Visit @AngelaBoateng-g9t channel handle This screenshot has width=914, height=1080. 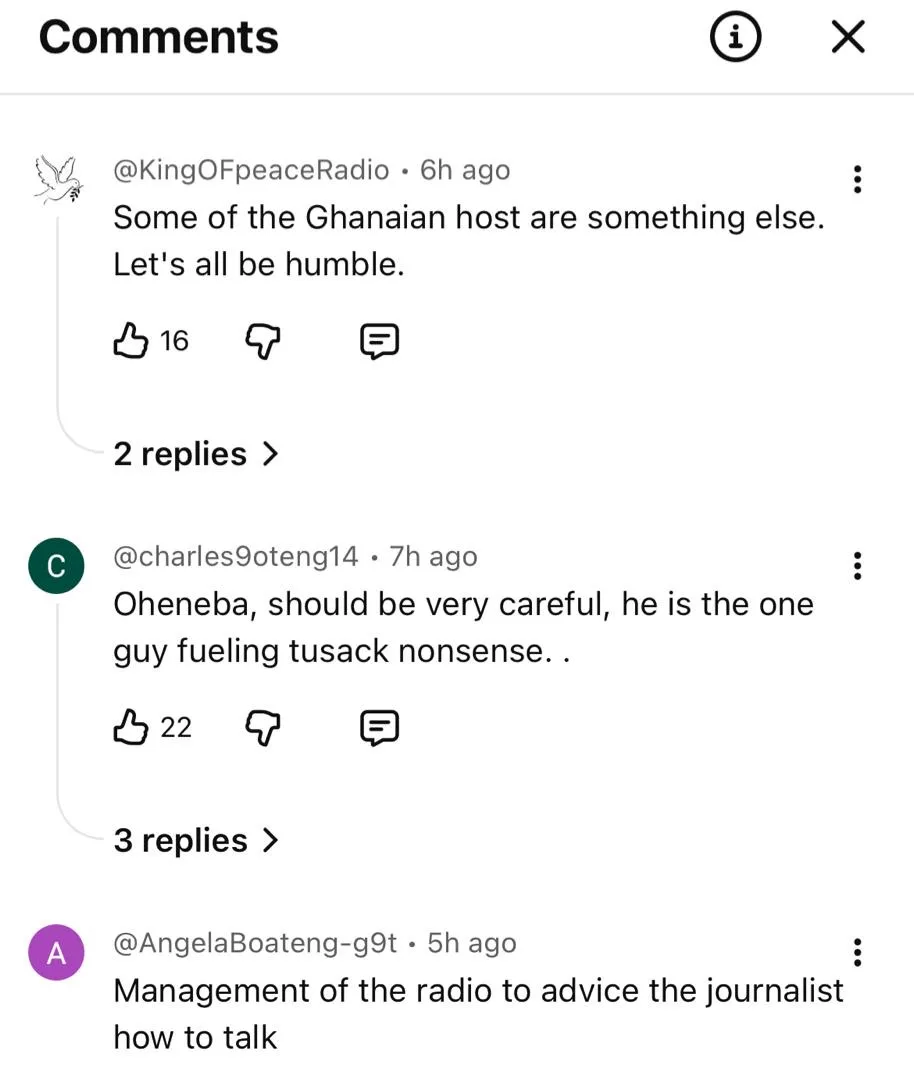(255, 943)
